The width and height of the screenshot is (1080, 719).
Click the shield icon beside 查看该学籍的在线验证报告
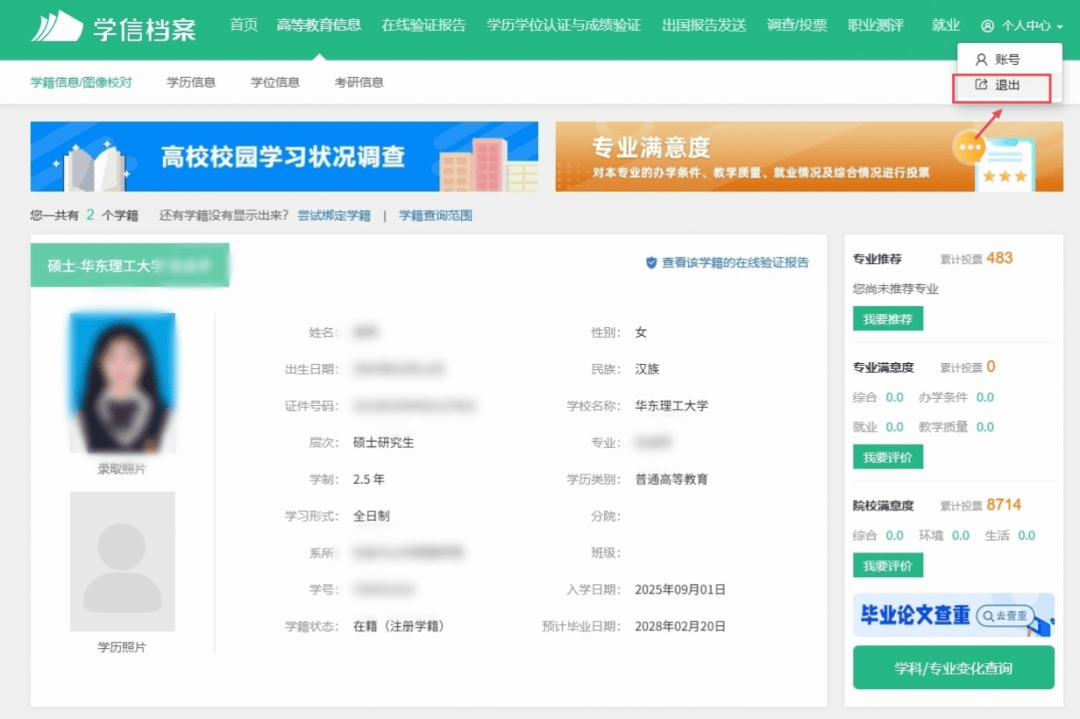(x=651, y=263)
